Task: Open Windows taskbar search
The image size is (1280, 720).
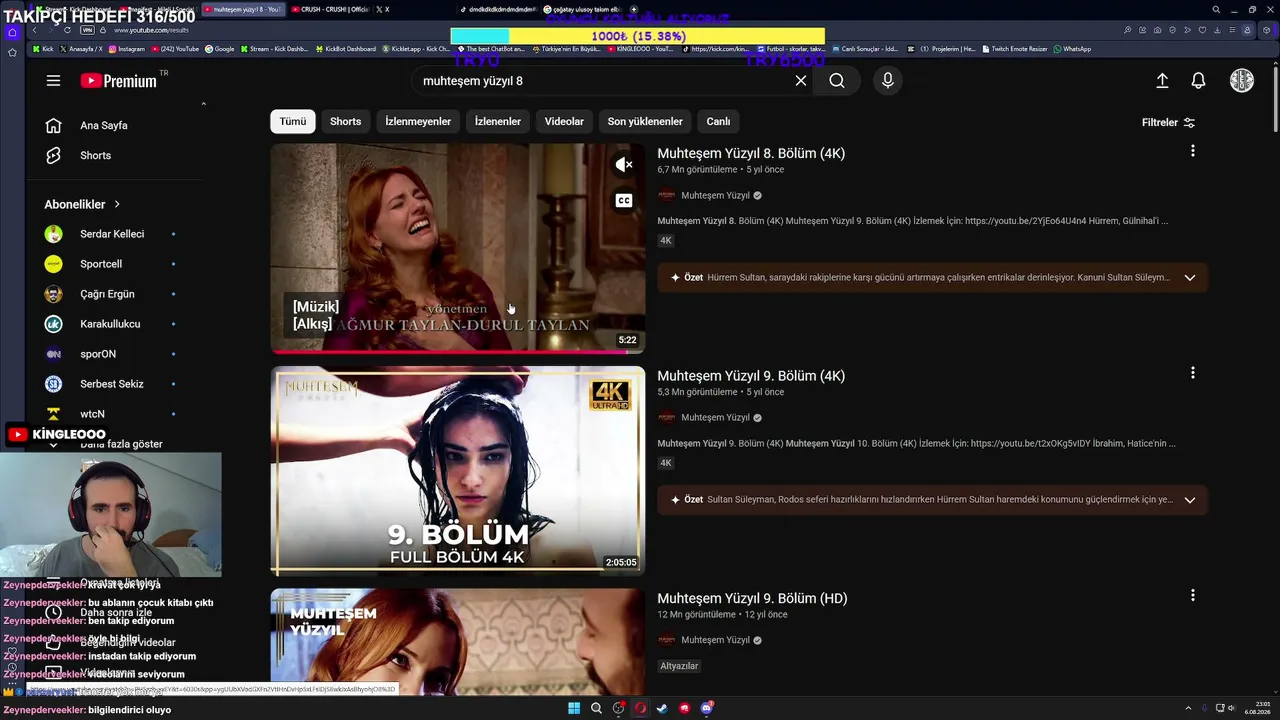Action: pyautogui.click(x=596, y=708)
